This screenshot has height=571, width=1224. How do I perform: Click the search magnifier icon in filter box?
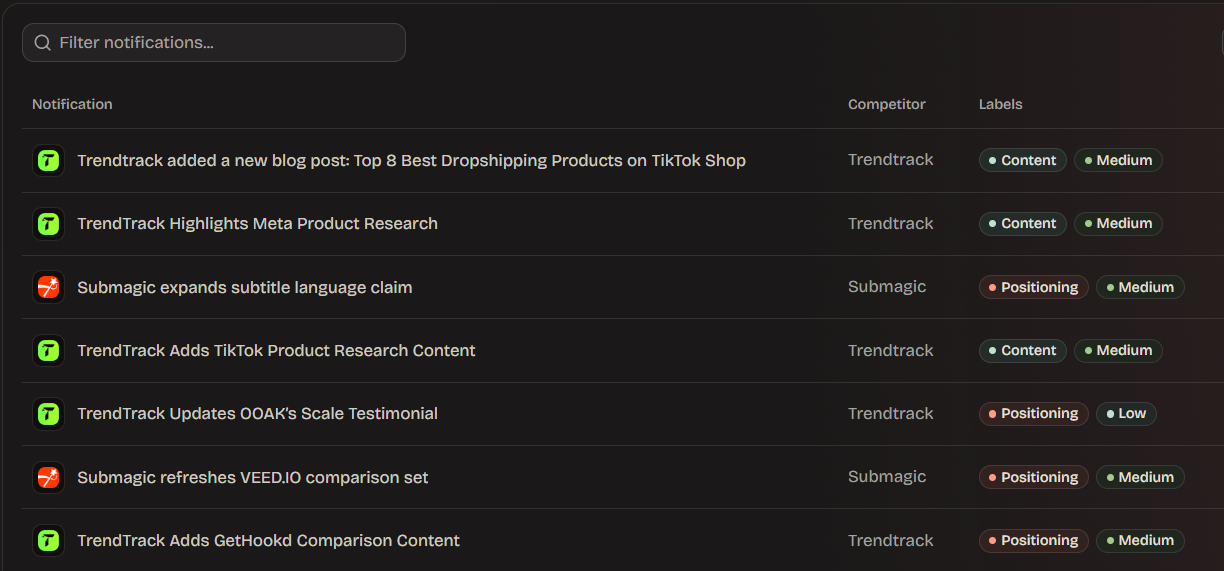[x=42, y=43]
